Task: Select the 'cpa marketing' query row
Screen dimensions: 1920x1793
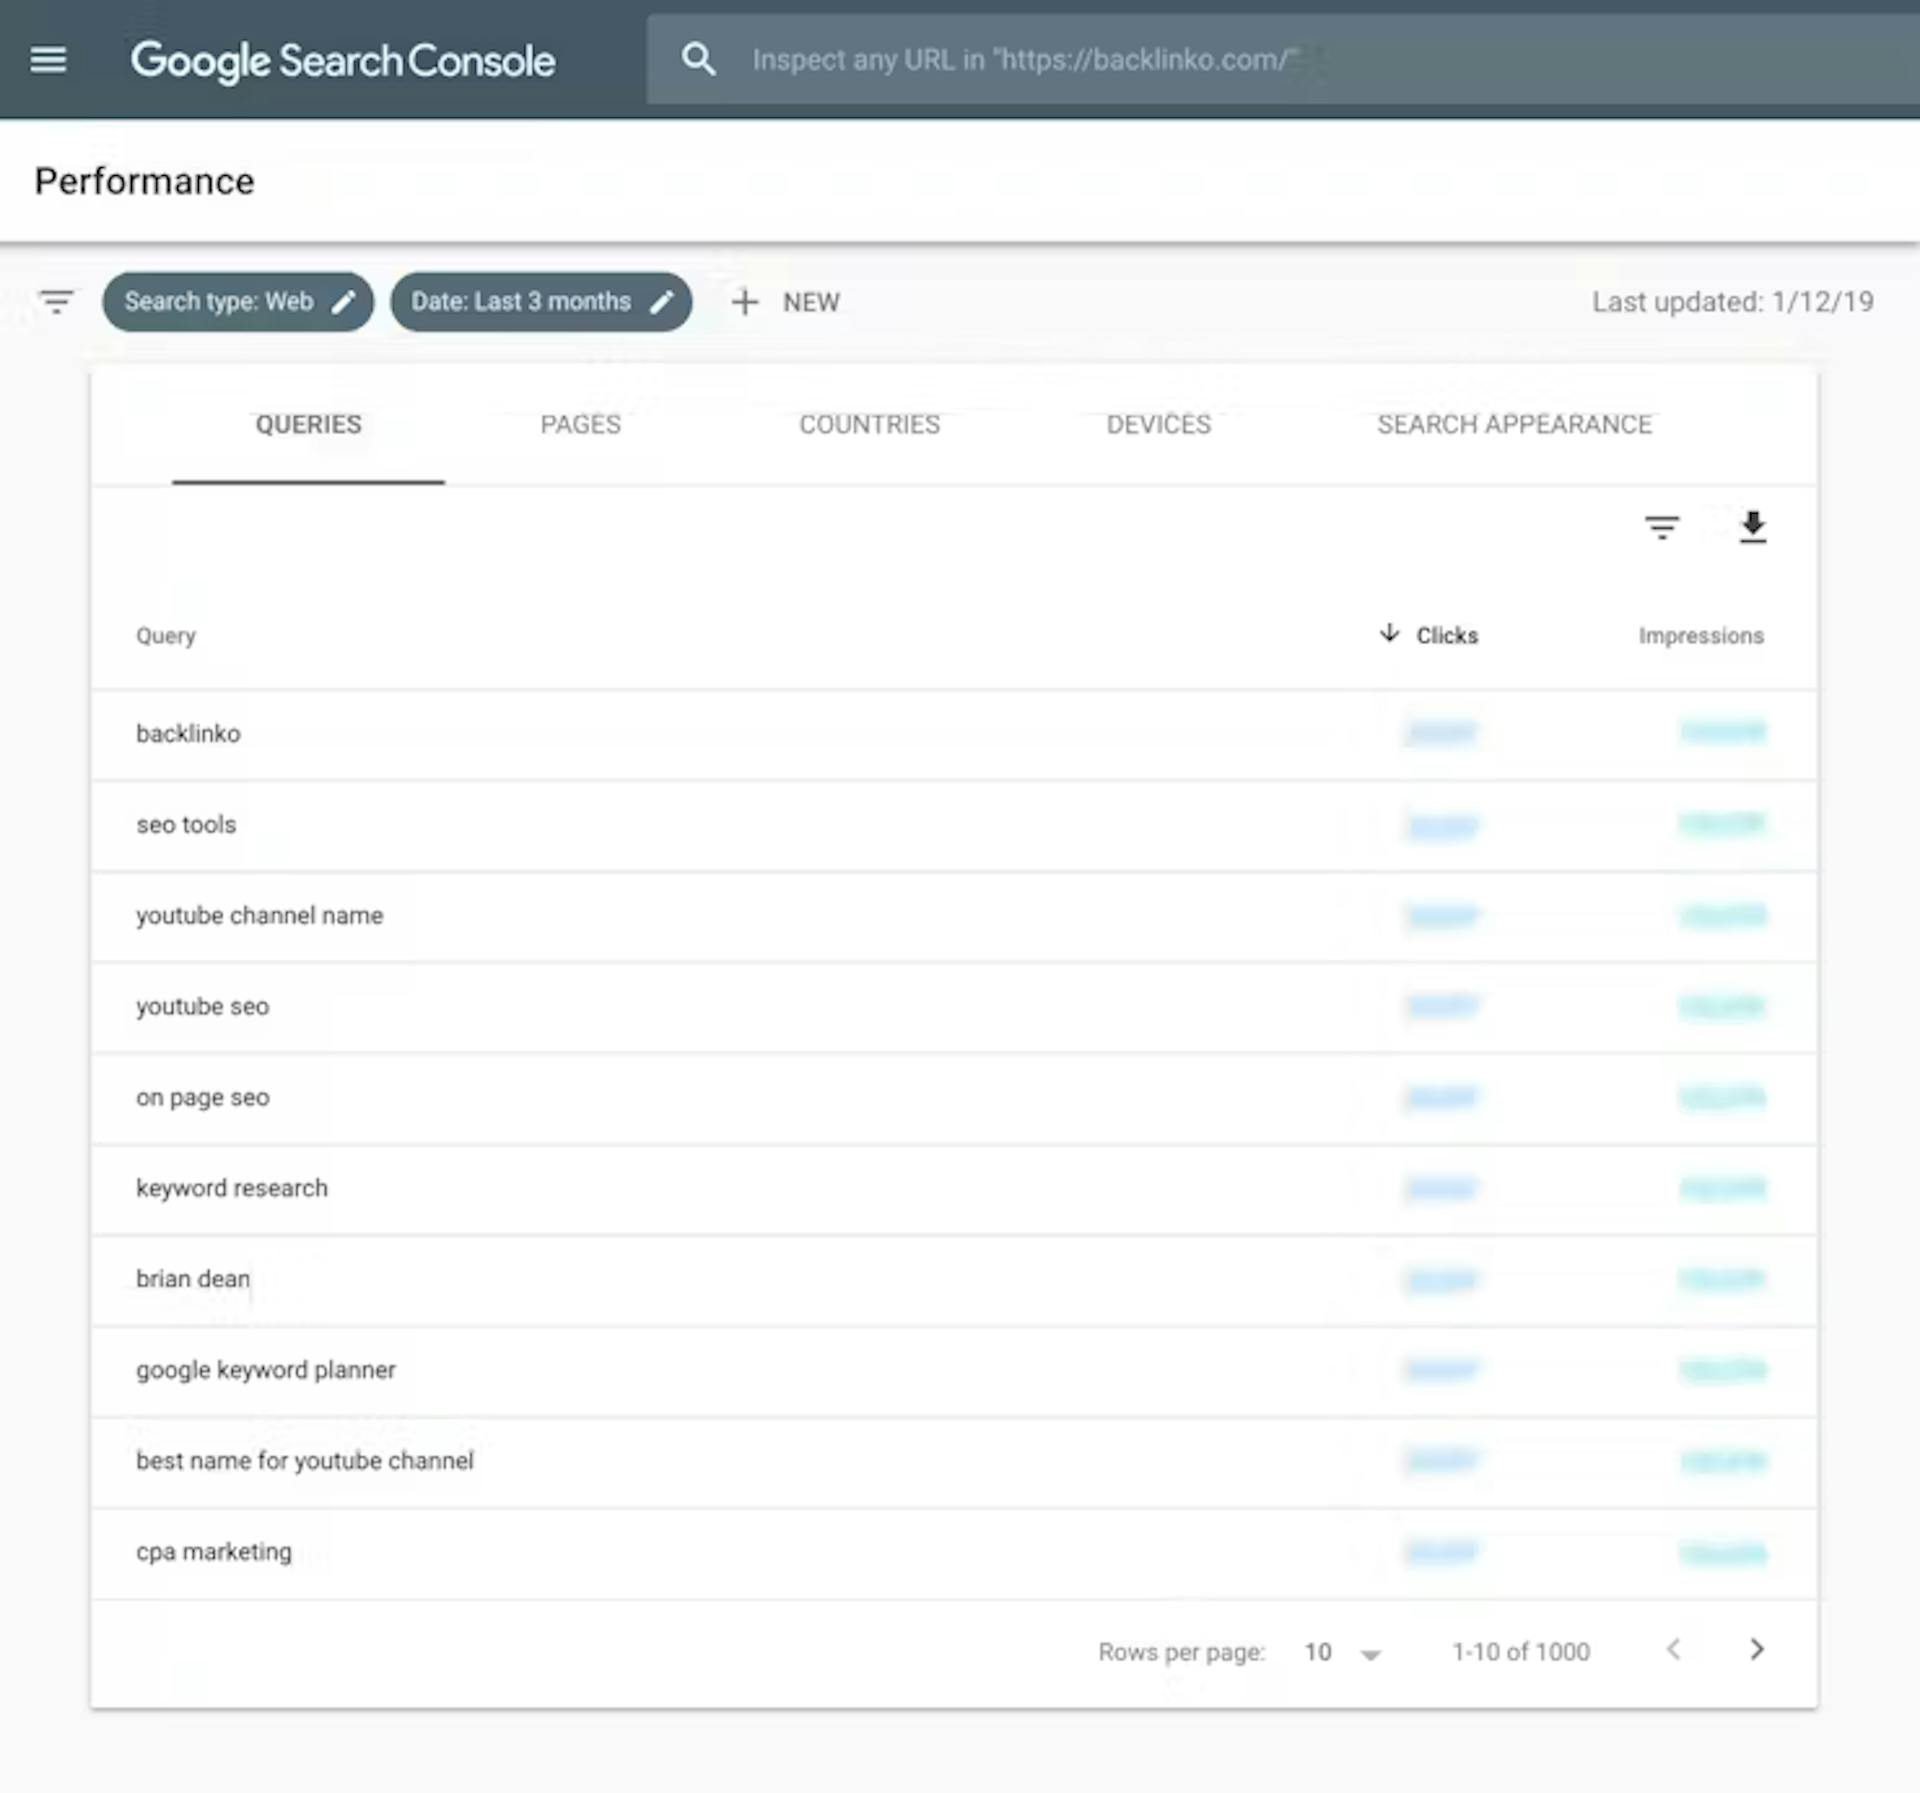Action: point(954,1553)
